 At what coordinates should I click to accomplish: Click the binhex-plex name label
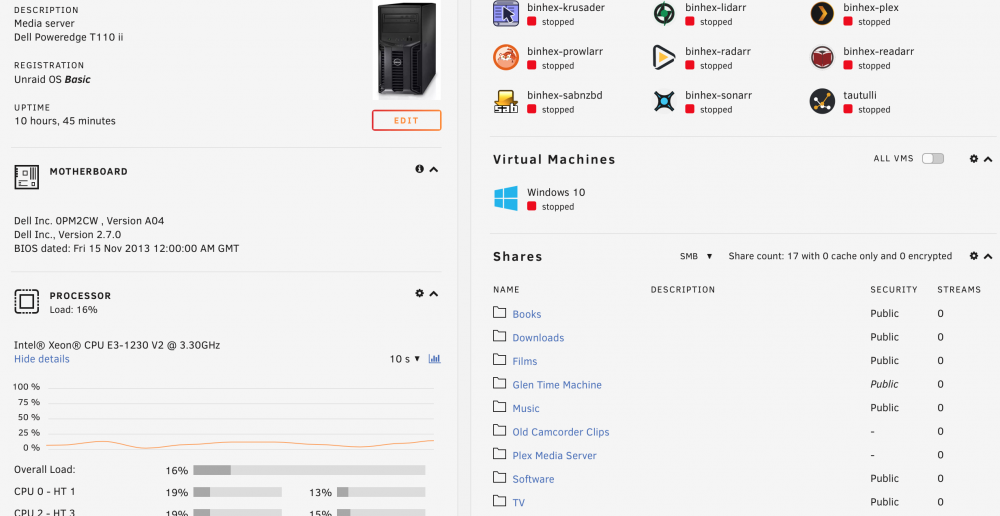click(871, 8)
